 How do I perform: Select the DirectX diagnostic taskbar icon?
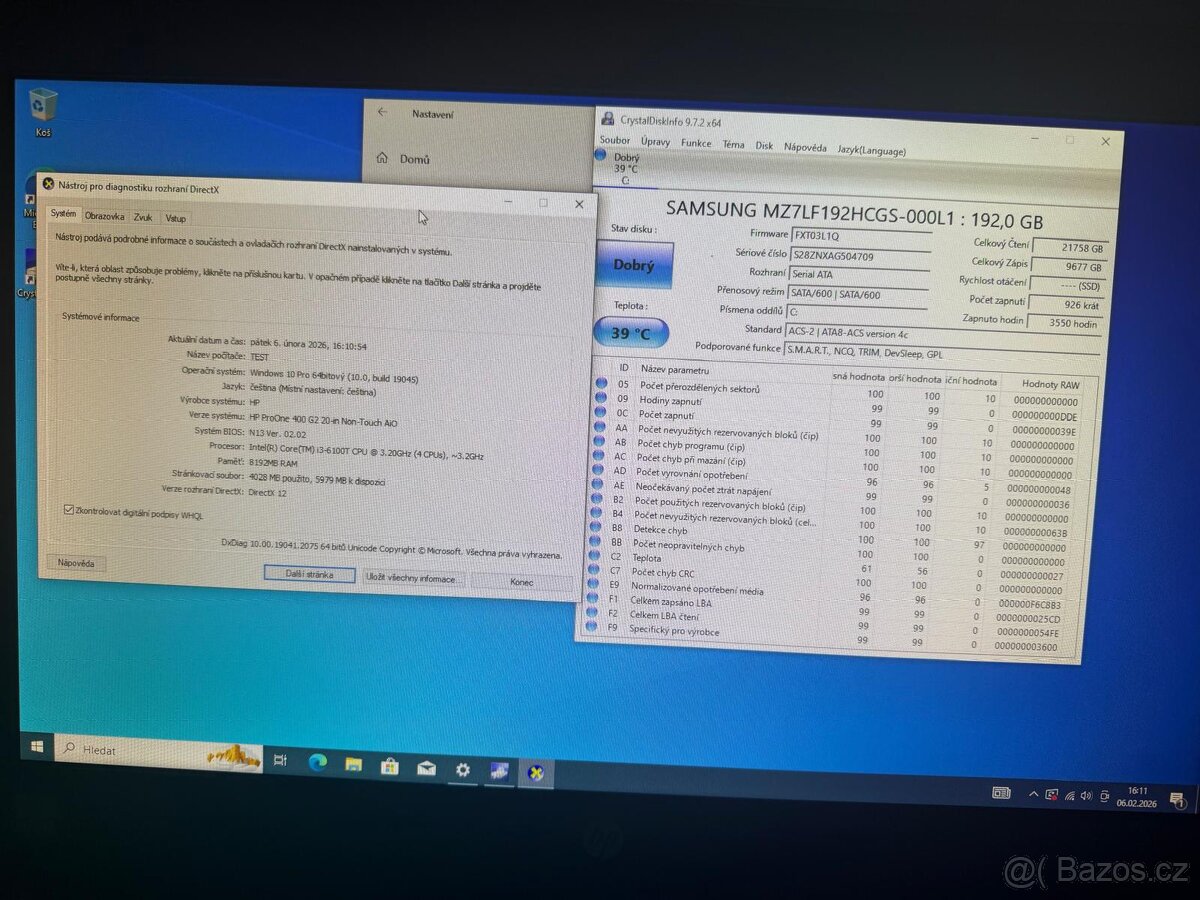[536, 773]
